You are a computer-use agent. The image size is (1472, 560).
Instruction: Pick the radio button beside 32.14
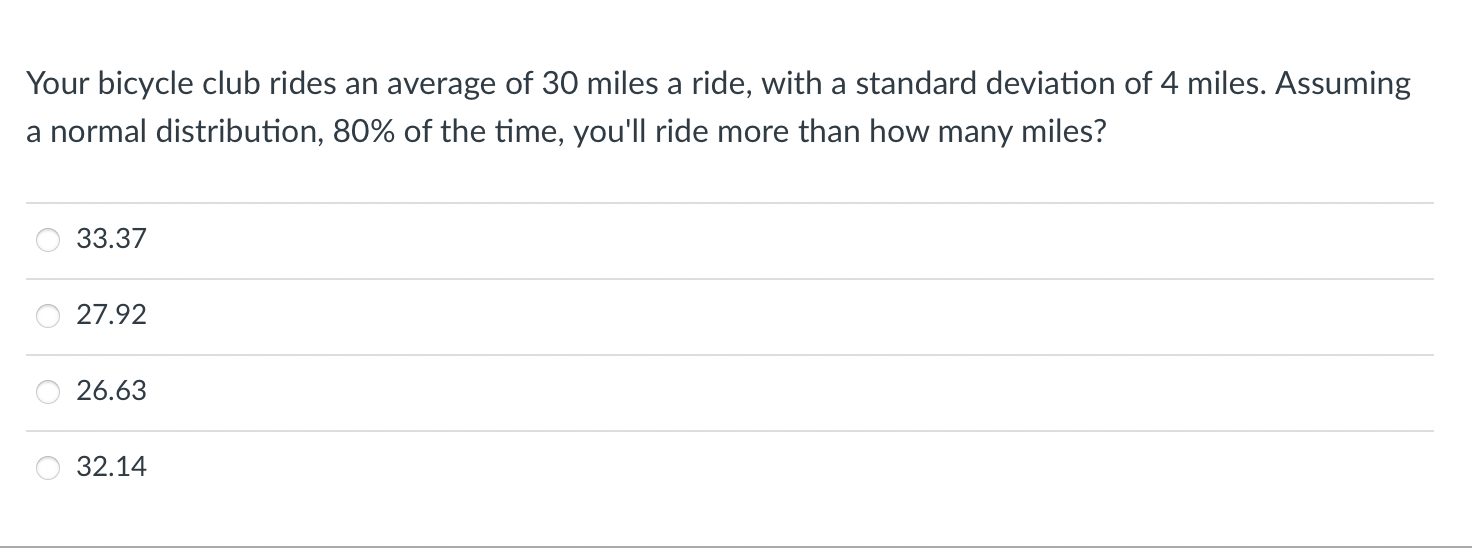49,467
